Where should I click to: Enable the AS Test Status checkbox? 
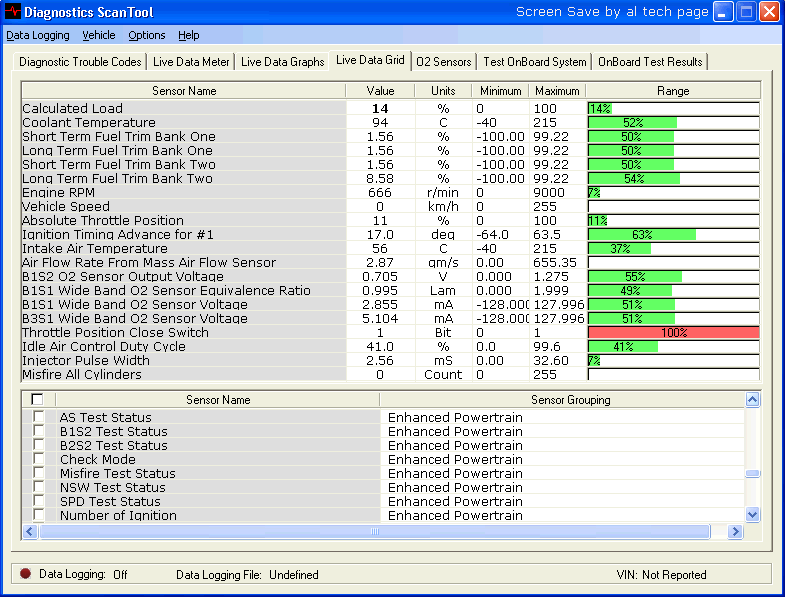[39, 417]
